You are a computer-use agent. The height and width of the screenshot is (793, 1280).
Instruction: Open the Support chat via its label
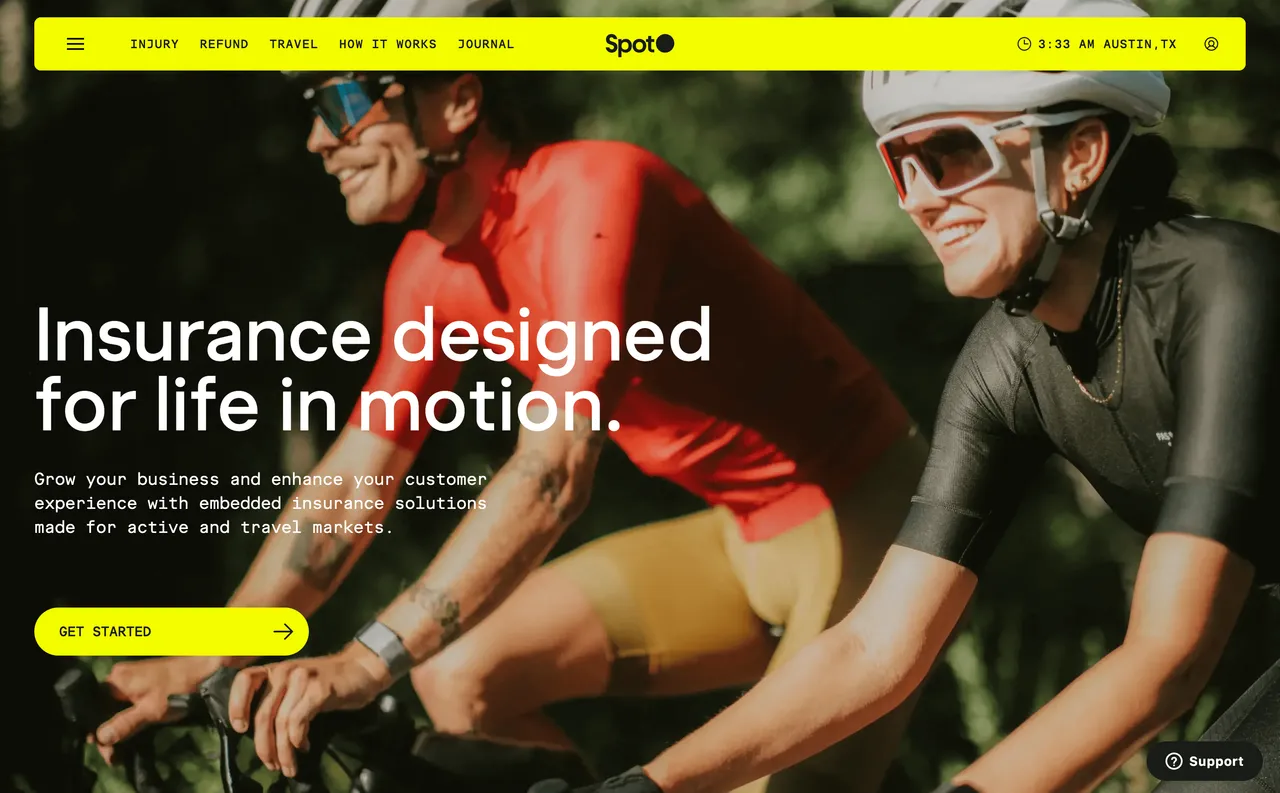tap(1216, 761)
